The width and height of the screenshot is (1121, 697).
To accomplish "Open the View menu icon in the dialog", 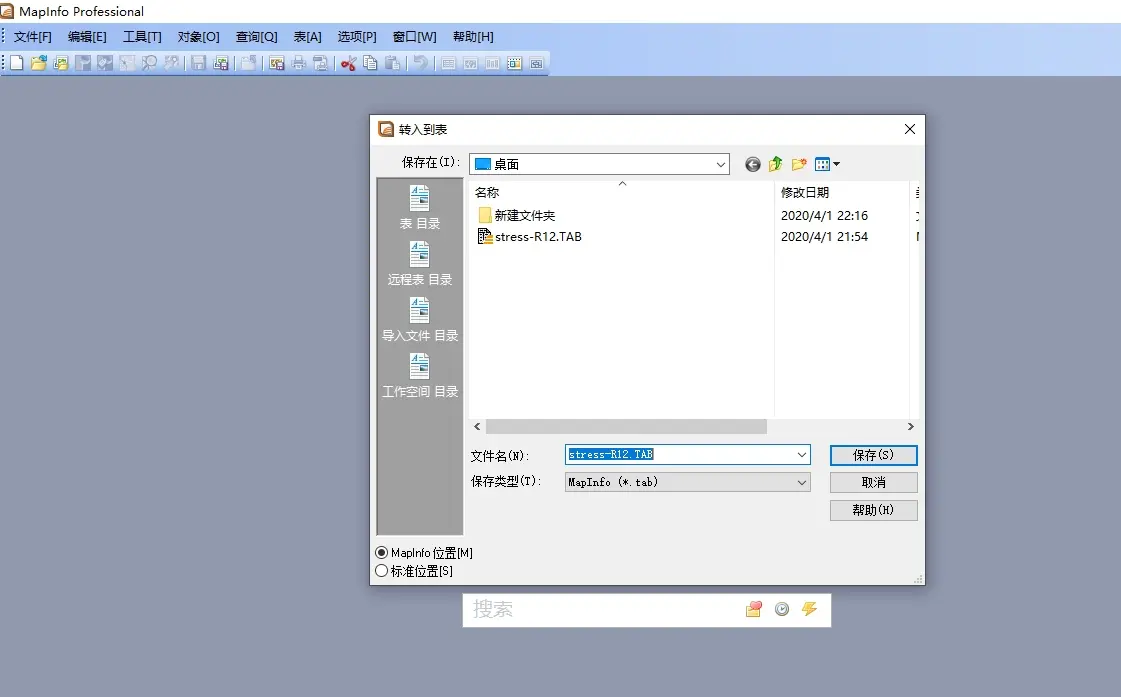I will (827, 164).
